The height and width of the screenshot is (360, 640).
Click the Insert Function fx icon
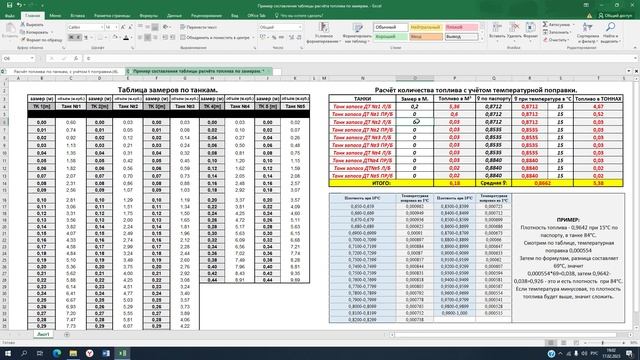[76, 58]
